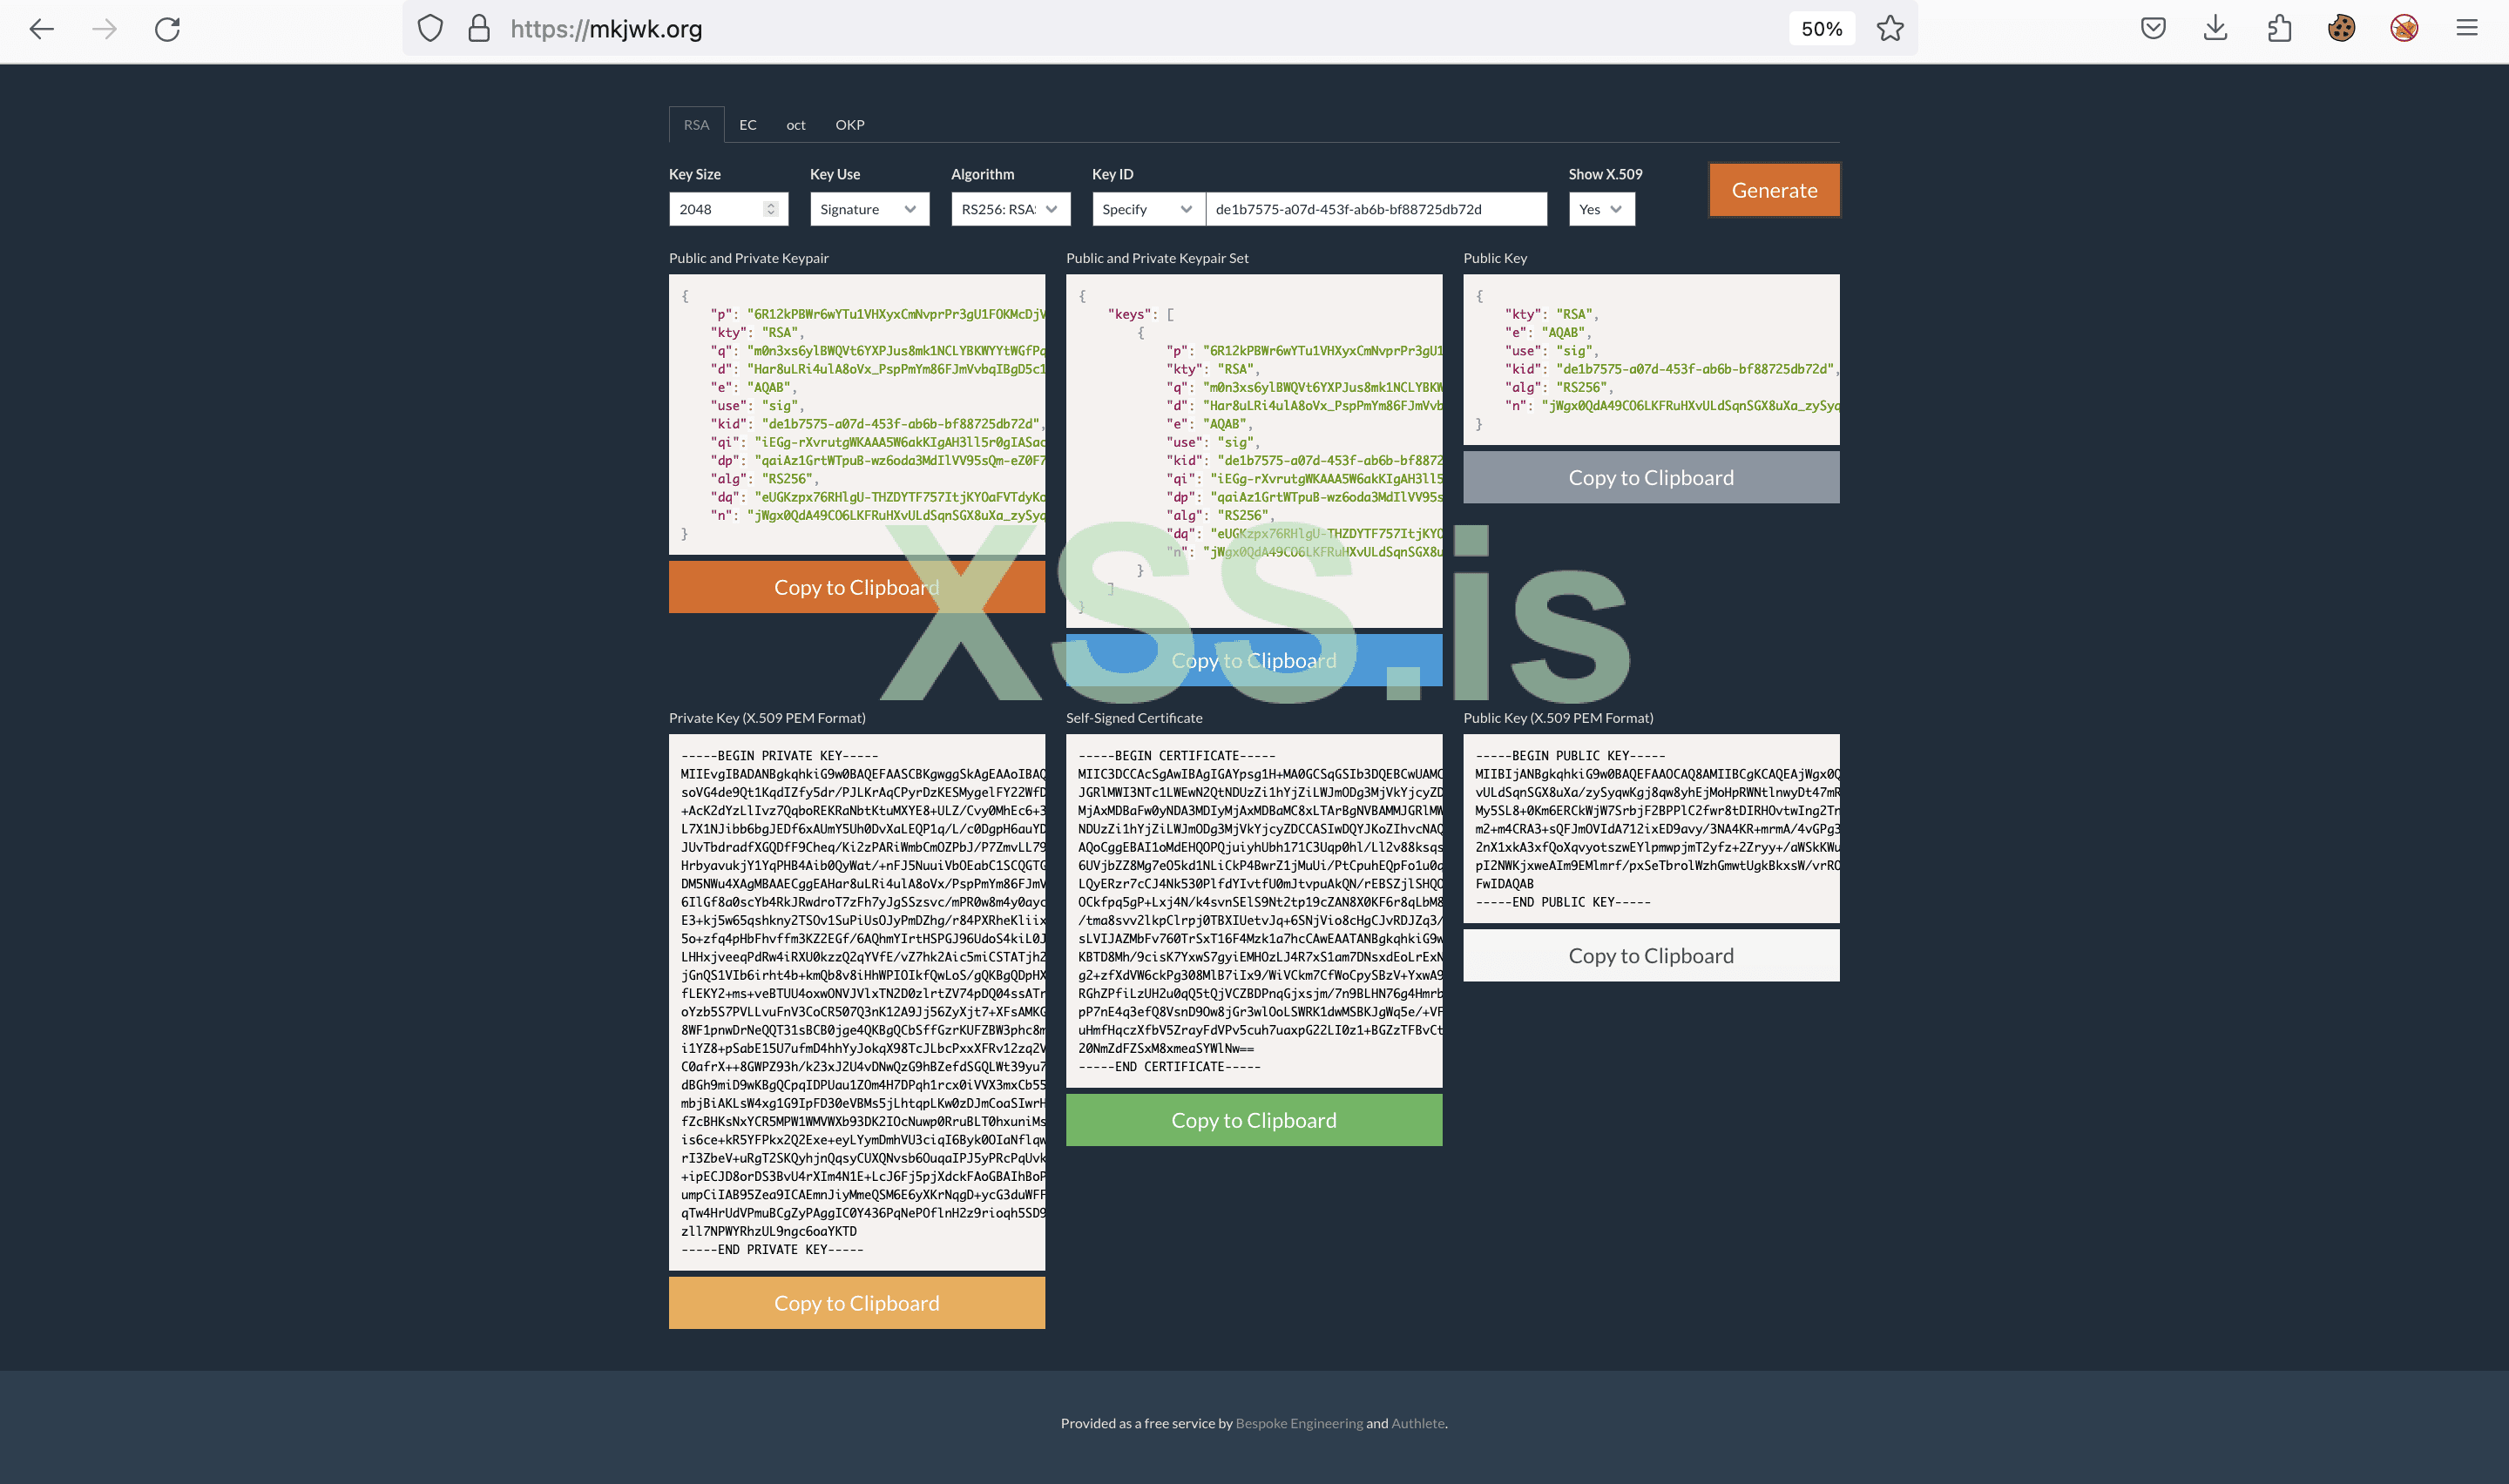2509x1484 pixels.
Task: Open the Show X.509 Yes dropdown
Action: pos(1600,209)
